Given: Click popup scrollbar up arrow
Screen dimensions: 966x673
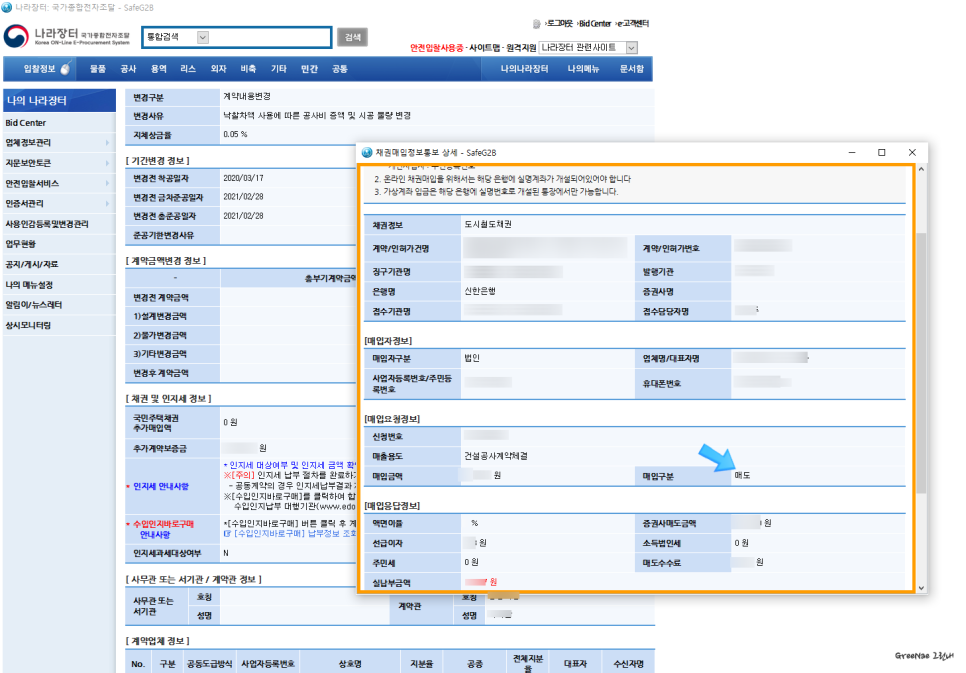Looking at the screenshot, I should (921, 169).
